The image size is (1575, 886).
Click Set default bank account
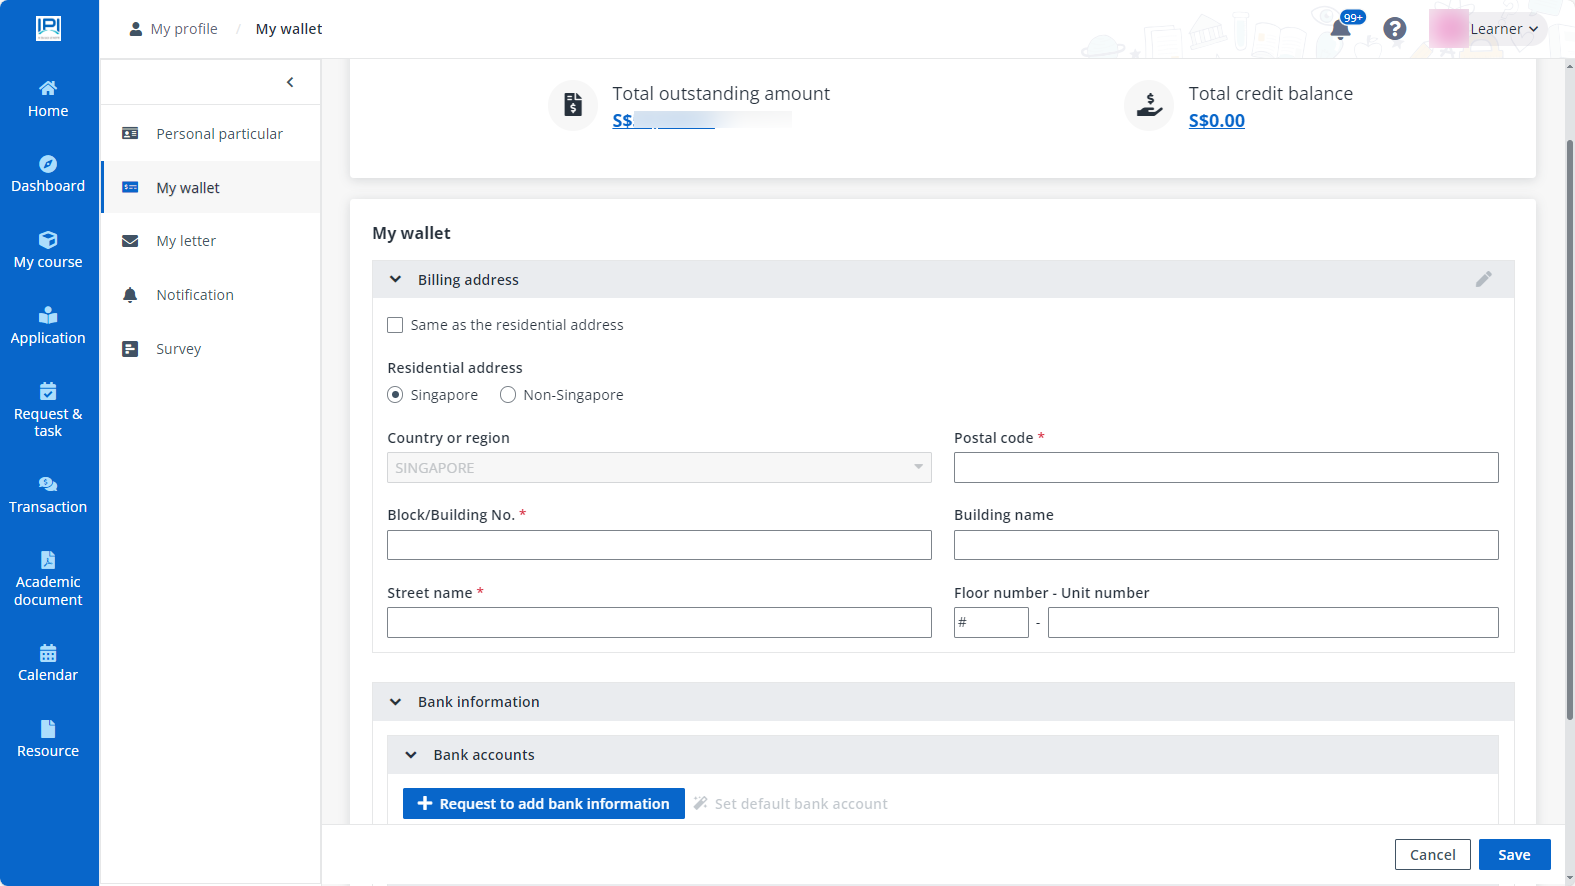[791, 804]
